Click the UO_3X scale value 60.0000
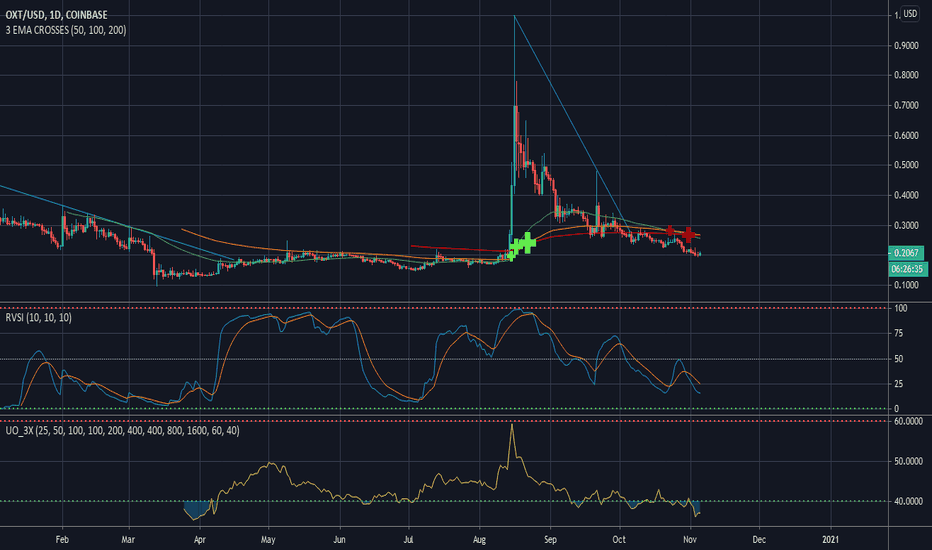This screenshot has width=932, height=550. click(x=908, y=421)
